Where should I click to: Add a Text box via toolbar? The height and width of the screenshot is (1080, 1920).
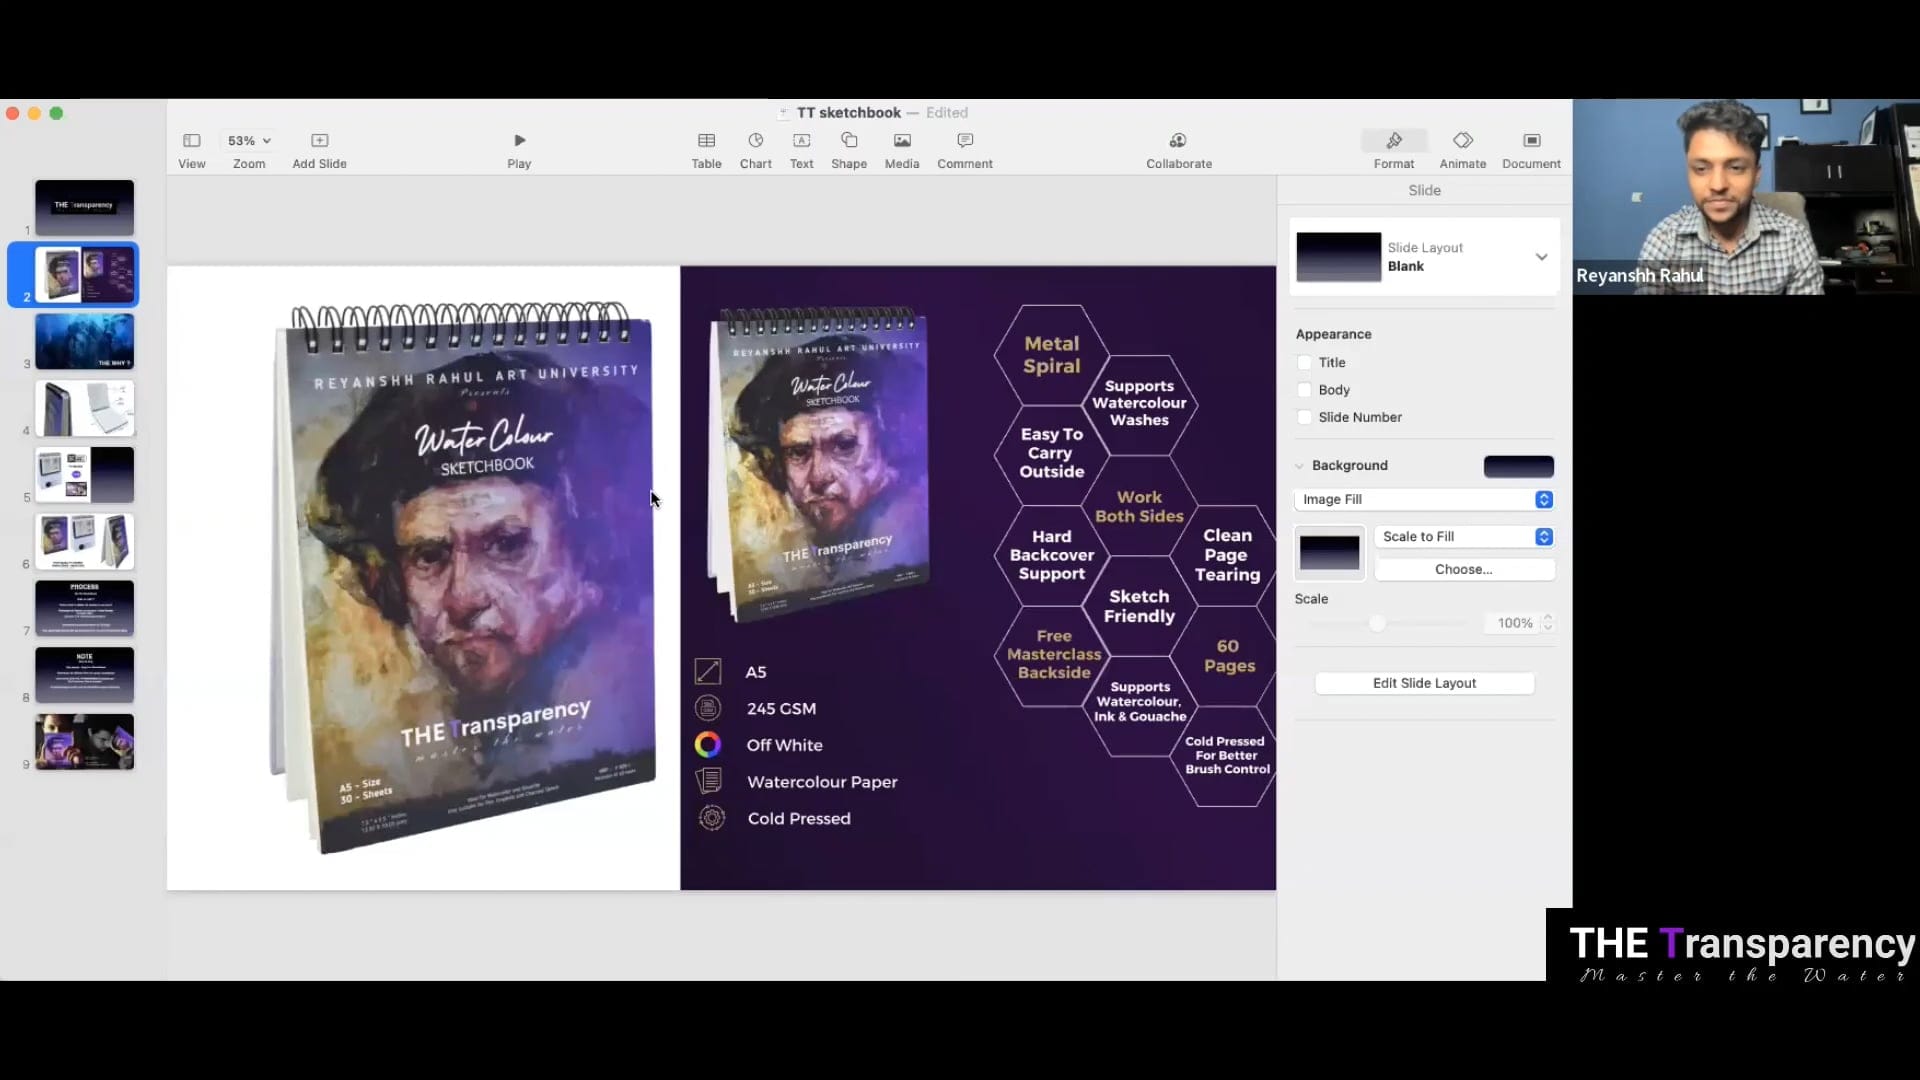pos(801,141)
